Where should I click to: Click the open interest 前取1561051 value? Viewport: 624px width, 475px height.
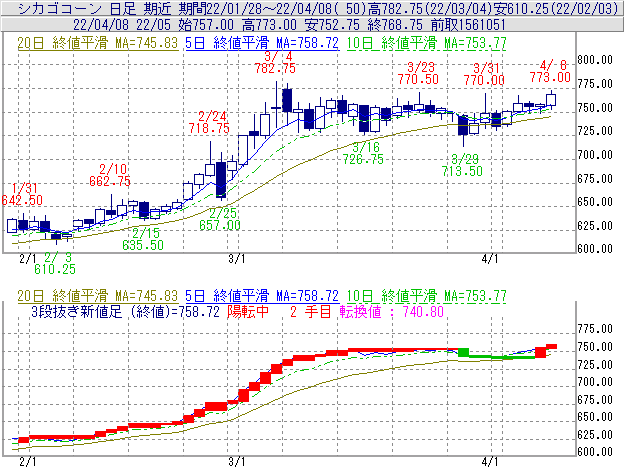pos(468,25)
